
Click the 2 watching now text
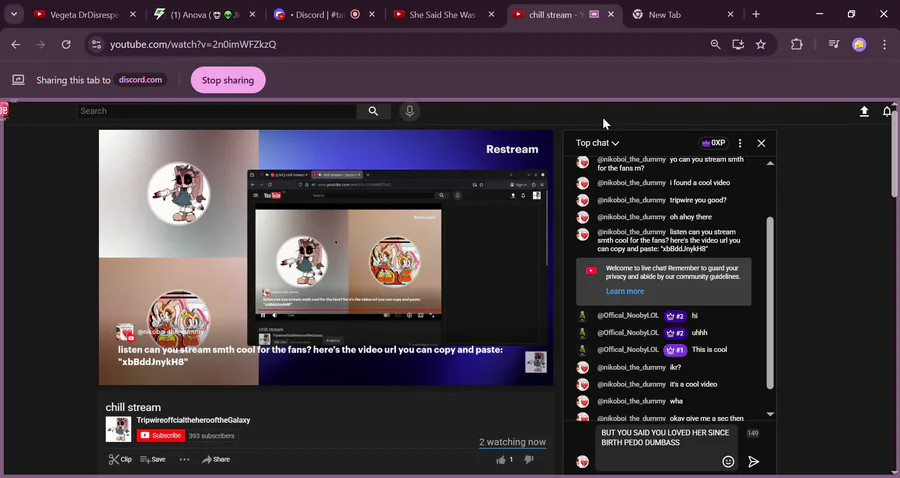click(x=513, y=442)
